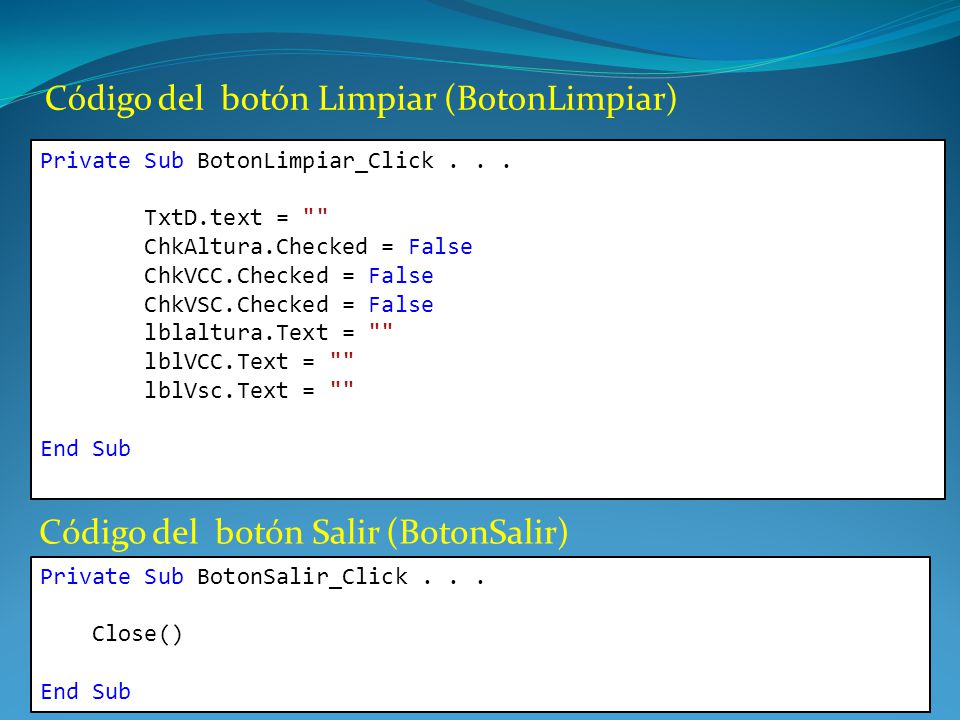Click the line "Private Sub BotonLimpiar_Click . . ."

click(x=276, y=161)
